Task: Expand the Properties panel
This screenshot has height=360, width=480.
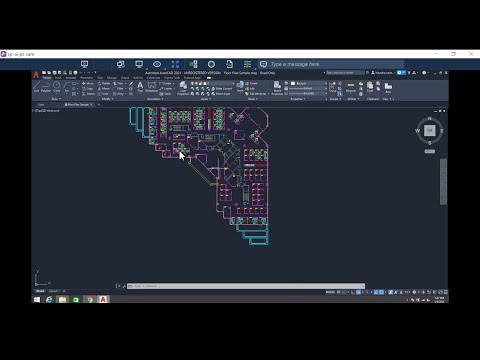Action: pos(297,99)
